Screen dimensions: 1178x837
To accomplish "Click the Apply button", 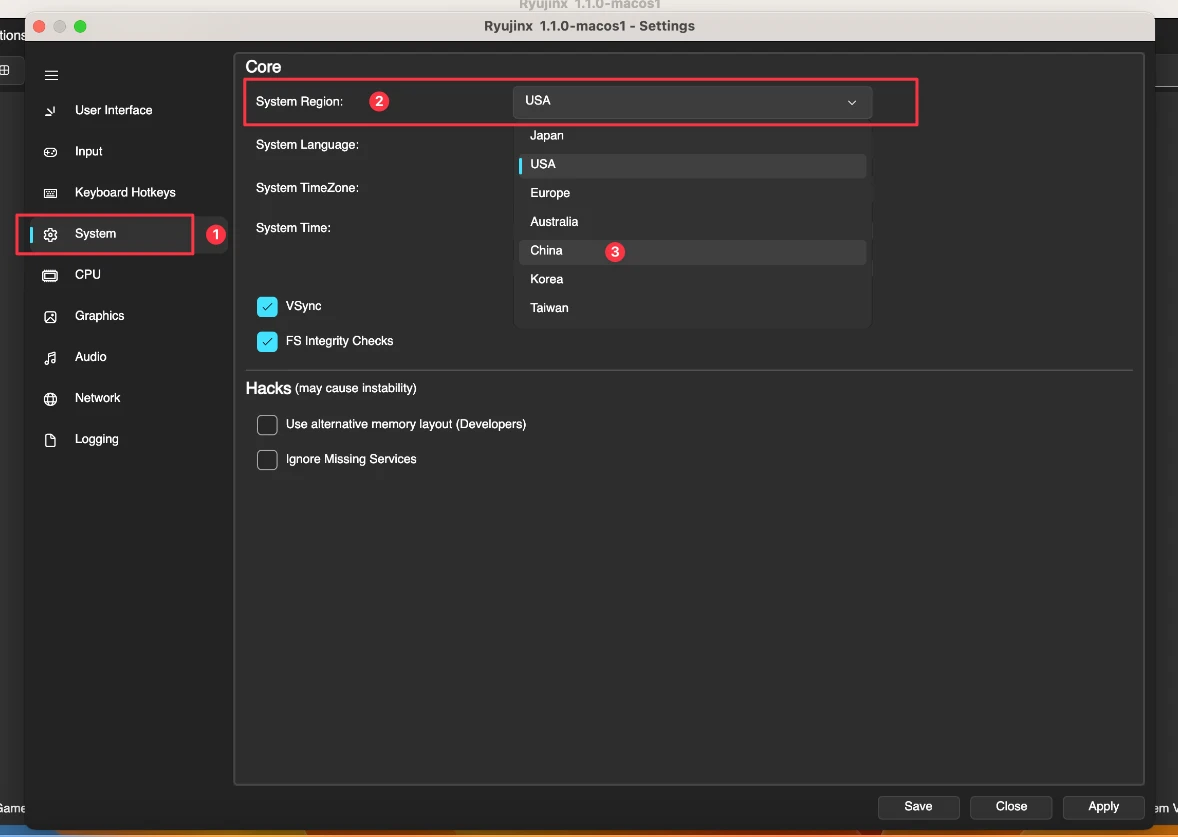I will 1104,806.
